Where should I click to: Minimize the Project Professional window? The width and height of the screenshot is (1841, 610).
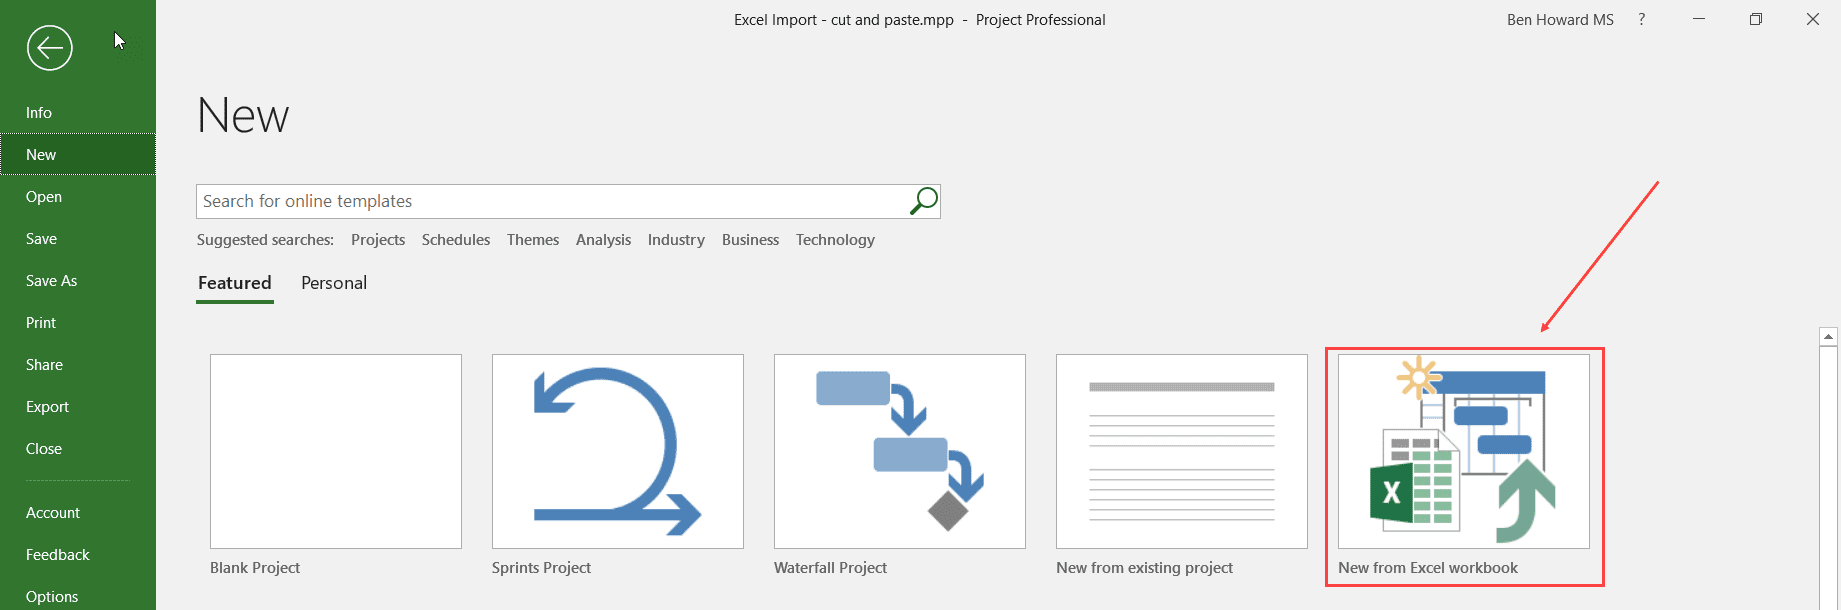(x=1698, y=19)
